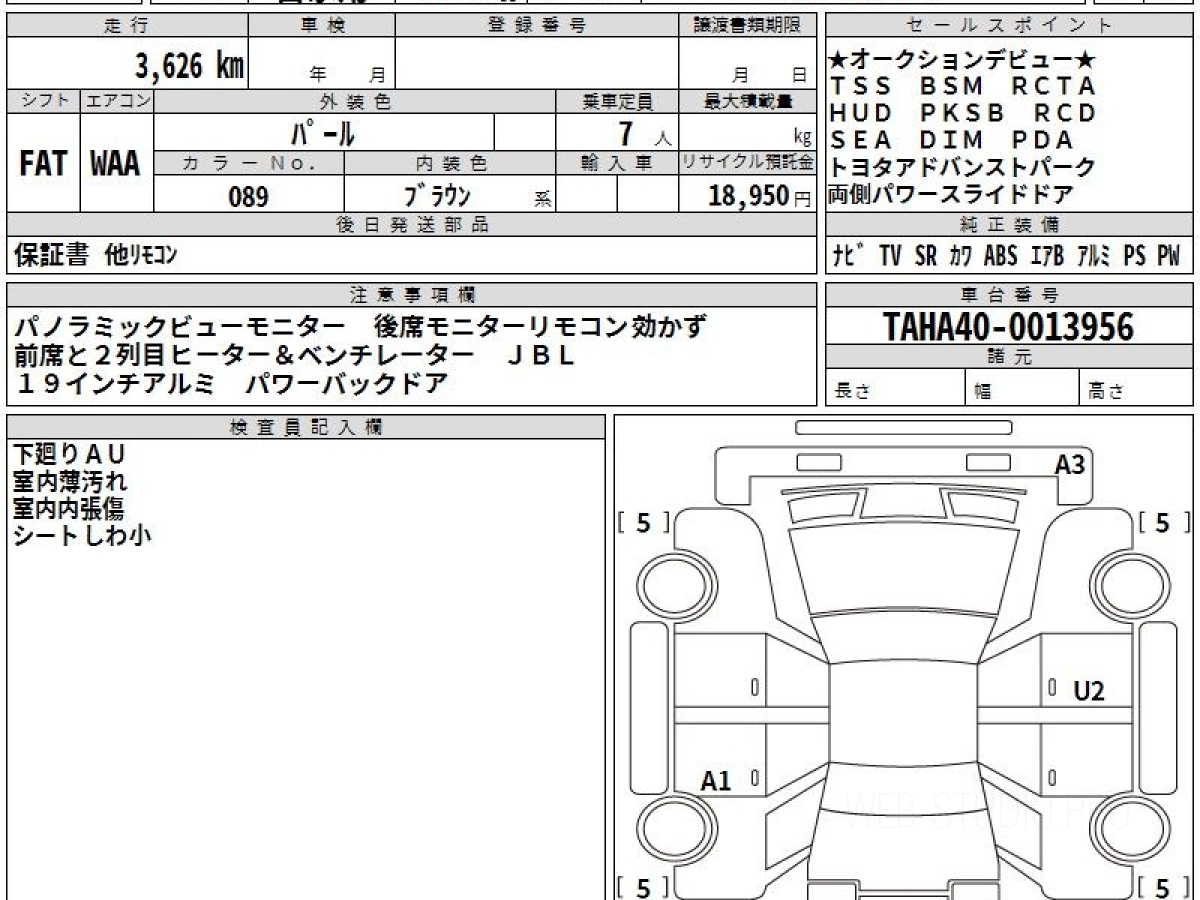This screenshot has height=900, width=1200.
Task: Click the 譲渡書類期限 header
Action: click(x=747, y=26)
